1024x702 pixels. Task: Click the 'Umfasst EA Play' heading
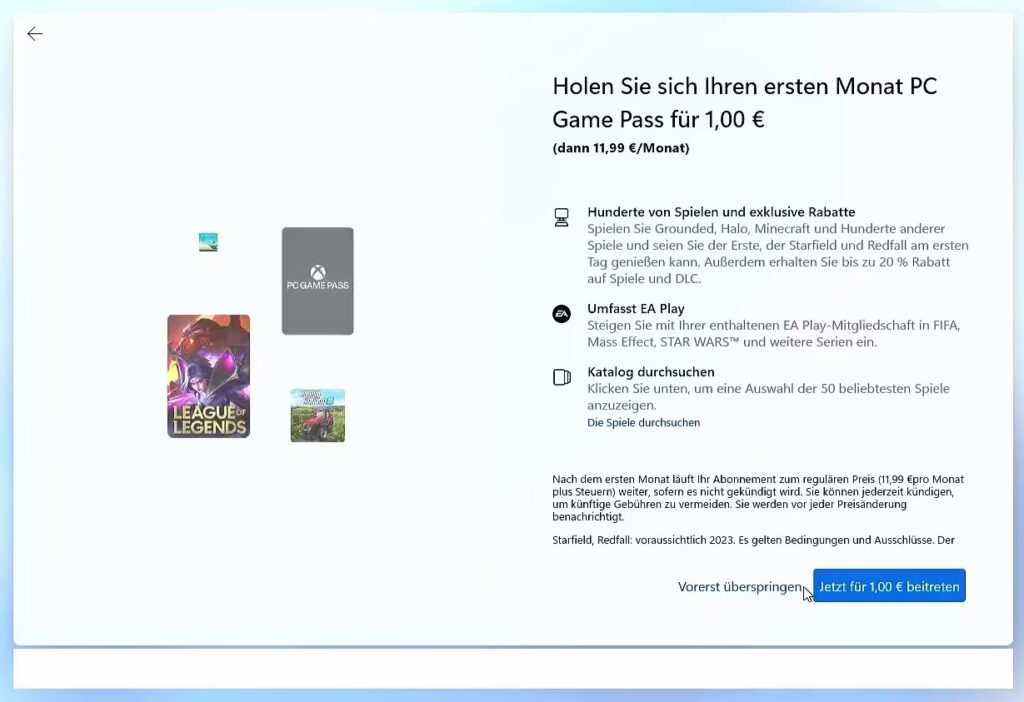pyautogui.click(x=636, y=309)
